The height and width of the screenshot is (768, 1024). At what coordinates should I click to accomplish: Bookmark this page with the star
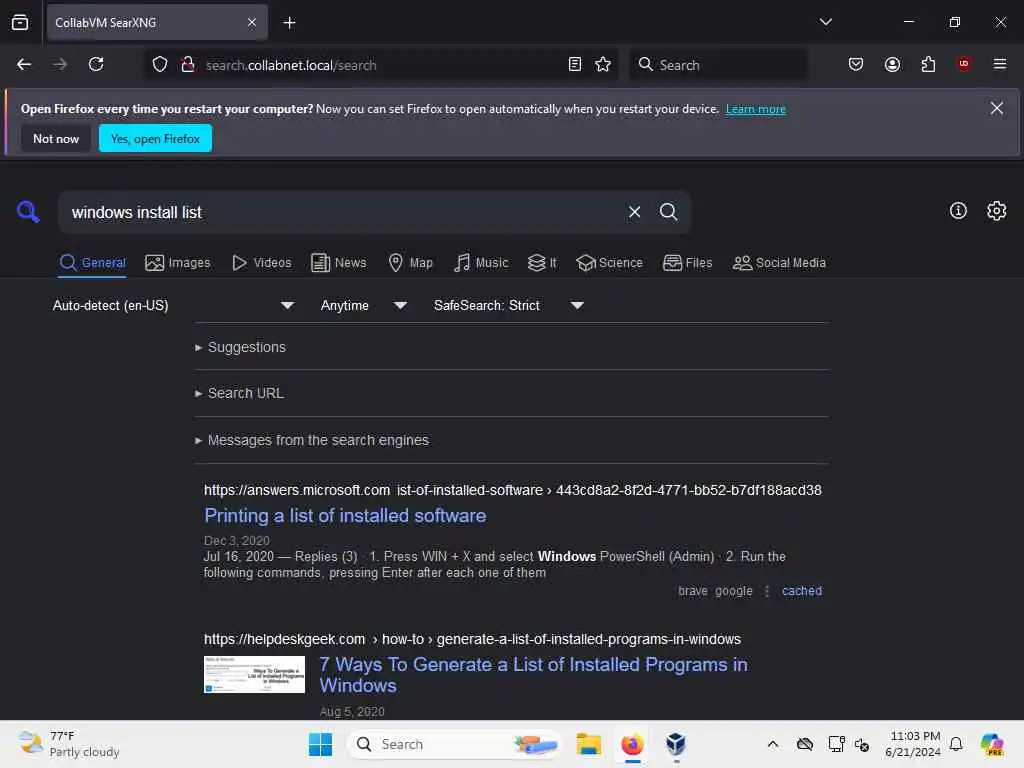(603, 64)
